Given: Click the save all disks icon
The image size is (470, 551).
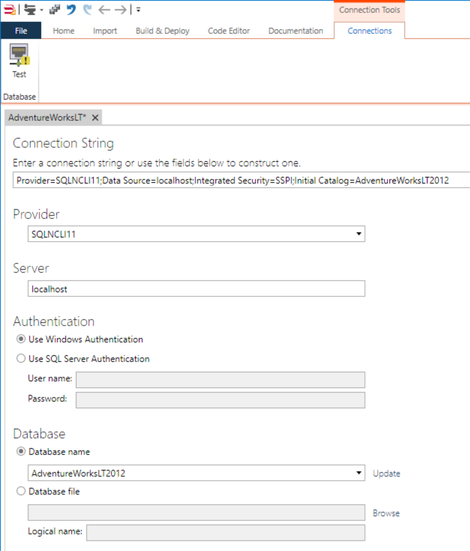Looking at the screenshot, I should [x=54, y=9].
